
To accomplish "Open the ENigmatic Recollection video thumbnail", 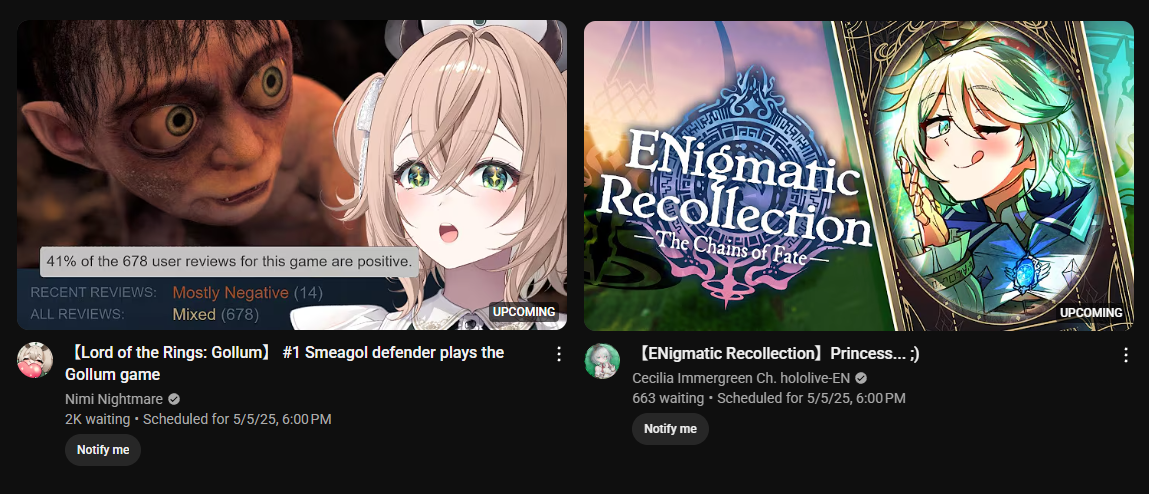I will click(859, 175).
